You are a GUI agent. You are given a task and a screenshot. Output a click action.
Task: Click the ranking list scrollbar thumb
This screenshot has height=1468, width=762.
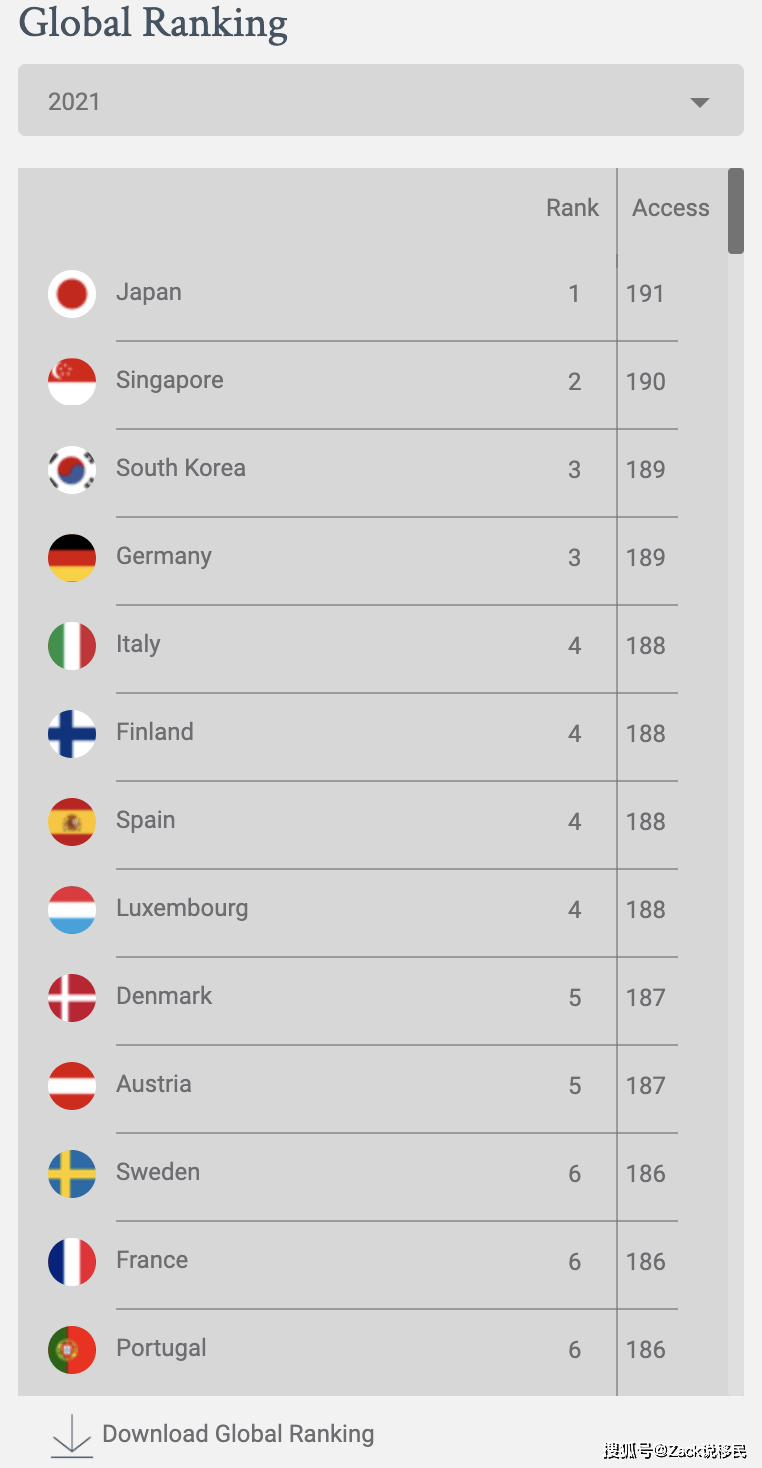tap(736, 211)
